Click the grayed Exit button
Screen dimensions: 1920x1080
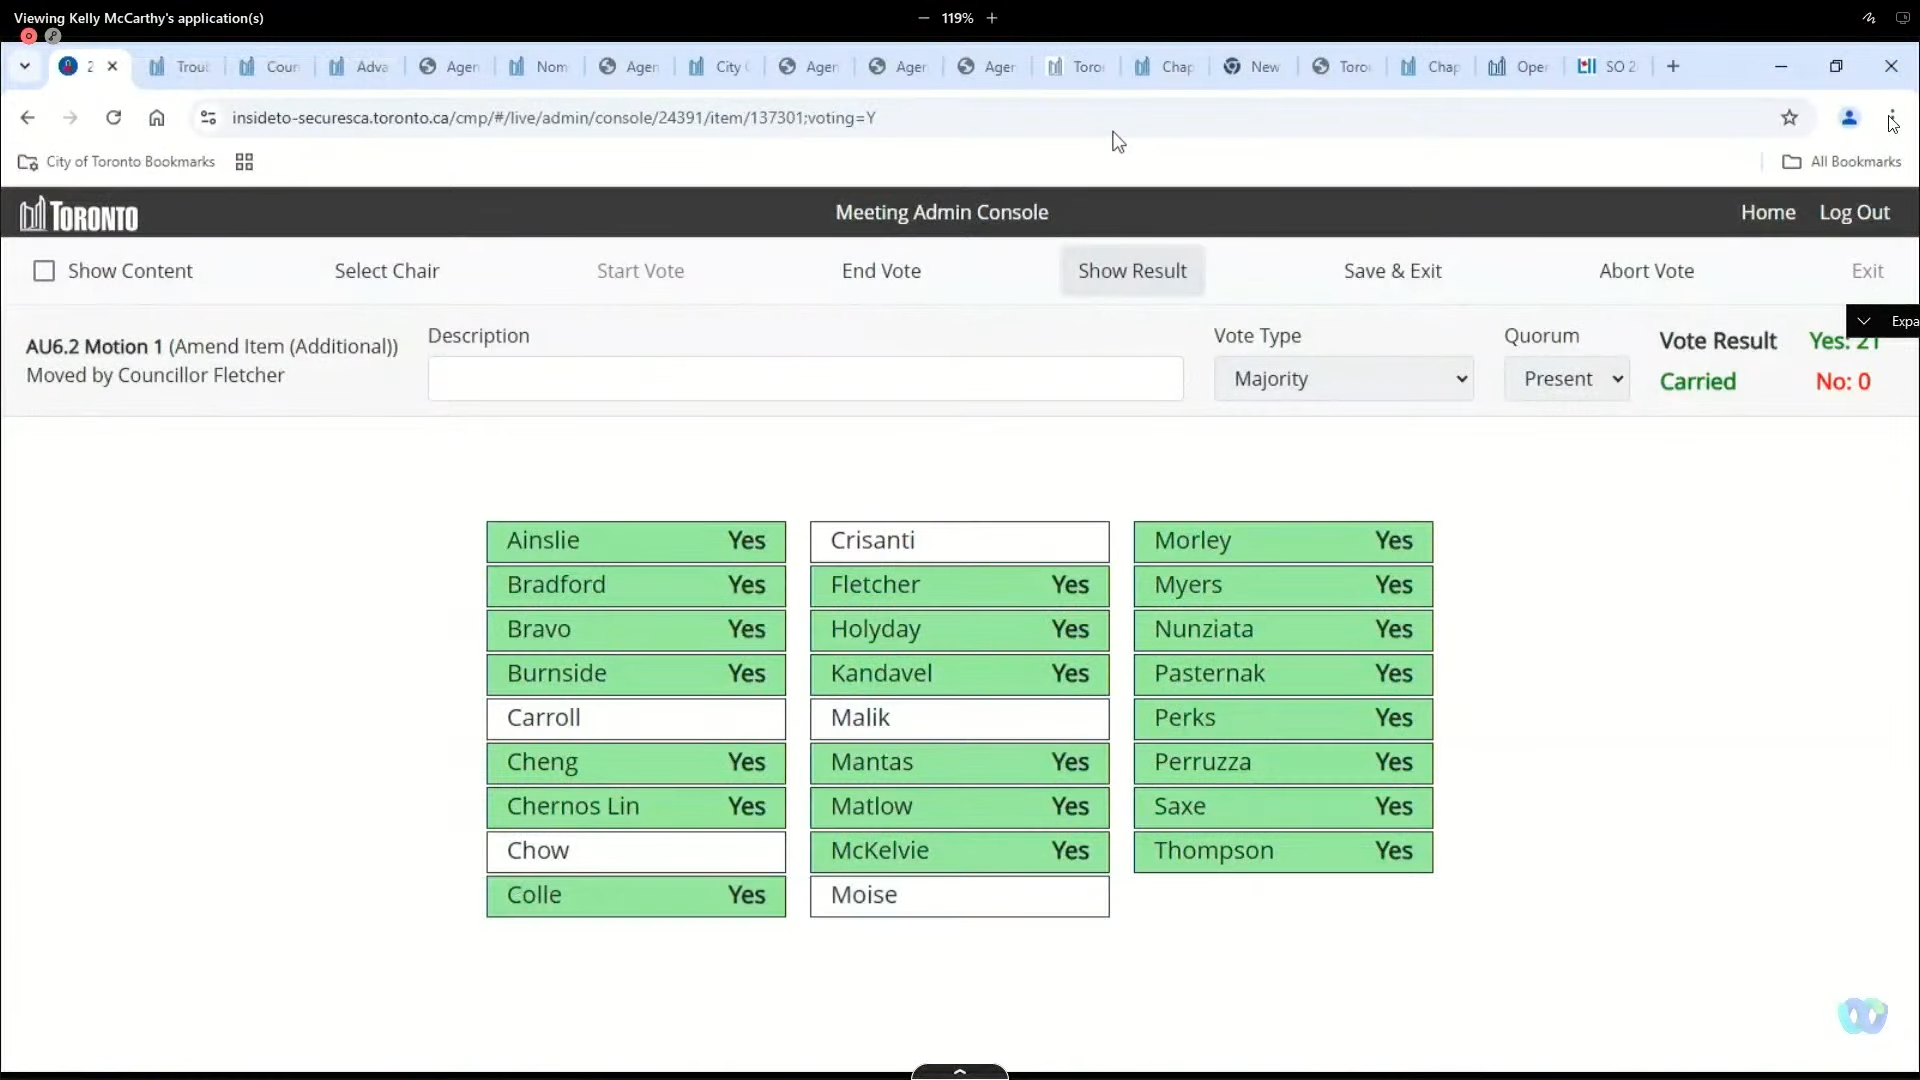[x=1867, y=271]
